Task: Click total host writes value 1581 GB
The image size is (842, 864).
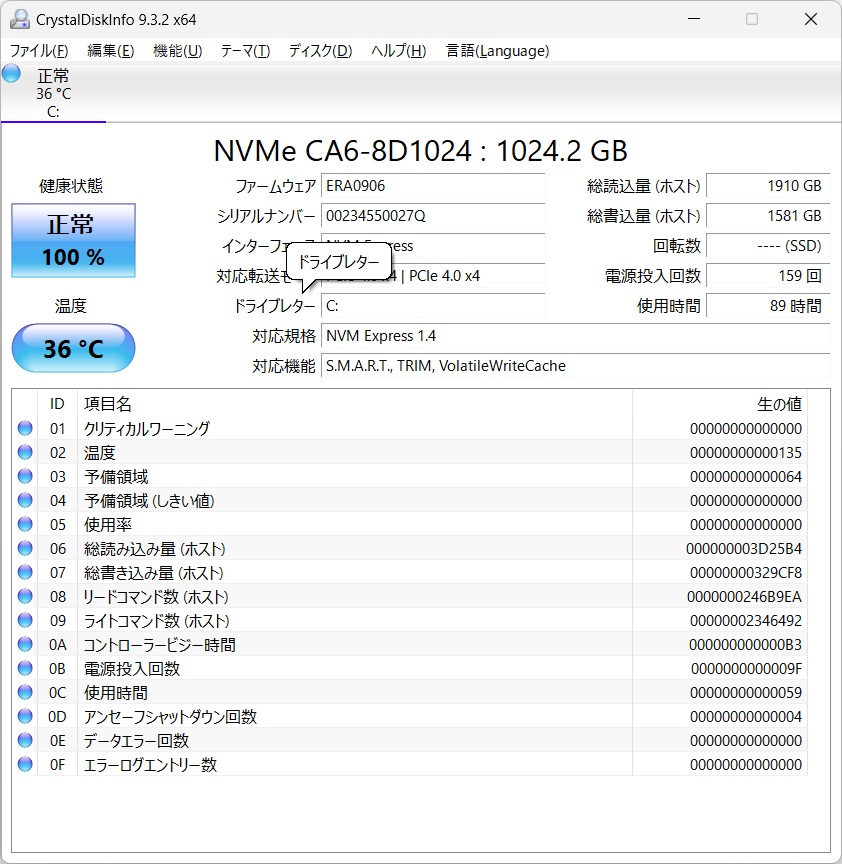Action: click(x=768, y=215)
